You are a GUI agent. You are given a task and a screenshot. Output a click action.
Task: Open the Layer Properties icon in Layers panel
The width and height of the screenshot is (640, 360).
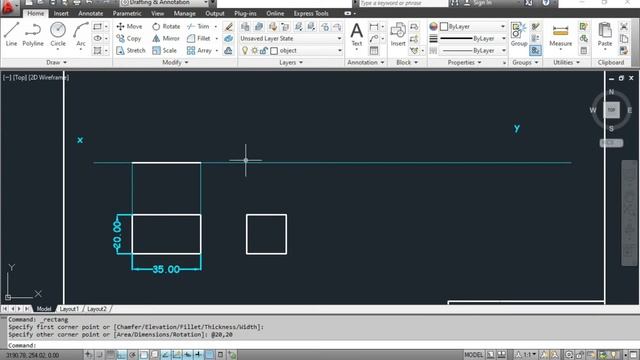245,27
